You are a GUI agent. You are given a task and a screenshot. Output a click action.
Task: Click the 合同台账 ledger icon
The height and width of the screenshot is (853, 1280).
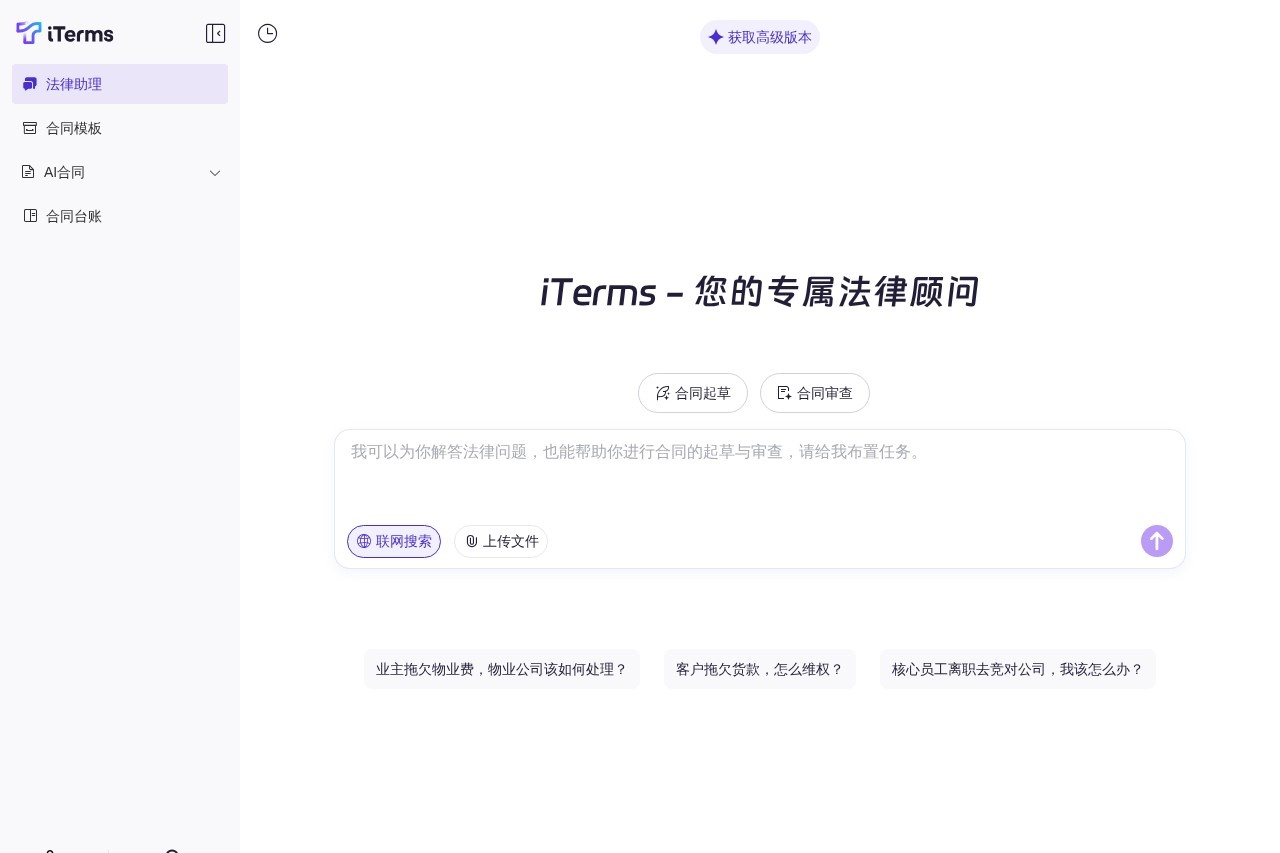pyautogui.click(x=30, y=216)
